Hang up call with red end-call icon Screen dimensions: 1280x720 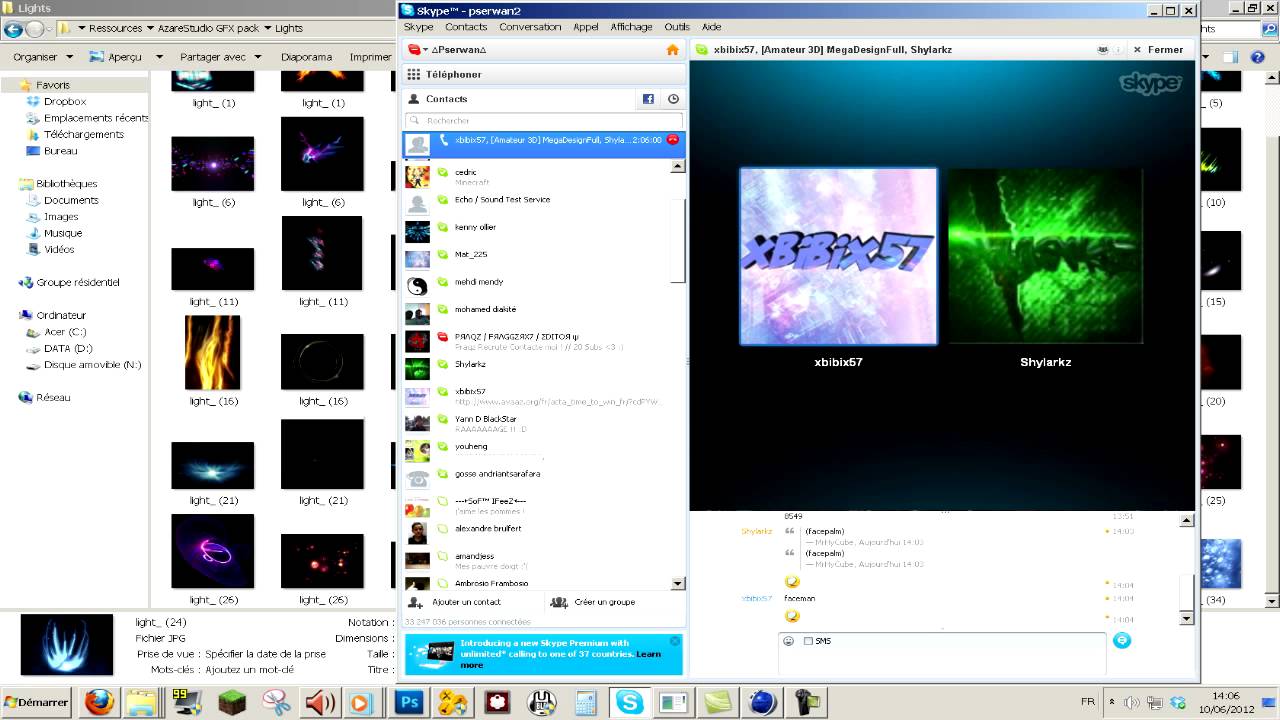coord(673,140)
